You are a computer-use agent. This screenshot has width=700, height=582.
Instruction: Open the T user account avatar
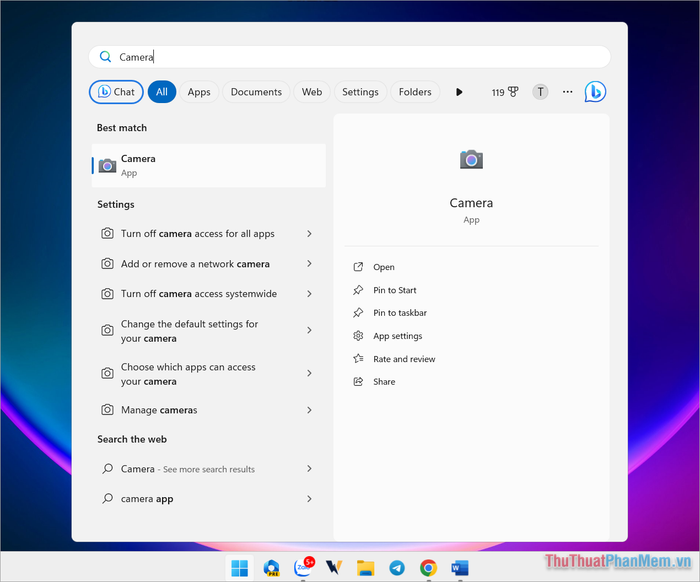(x=540, y=92)
